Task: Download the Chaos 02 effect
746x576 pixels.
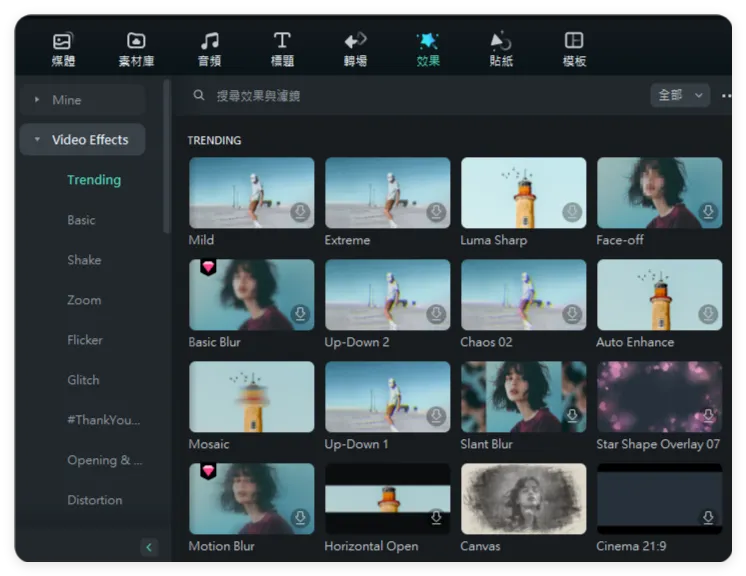Action: click(572, 314)
